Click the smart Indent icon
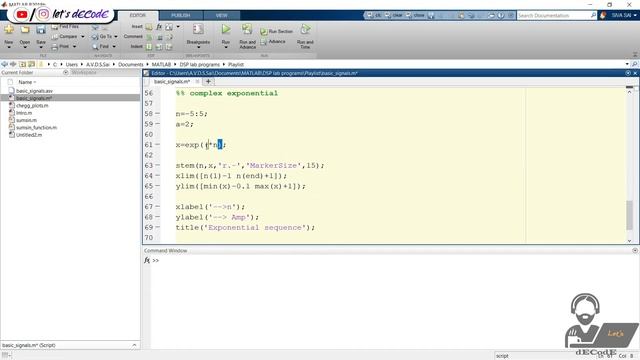This screenshot has width=640, height=360. 149,47
